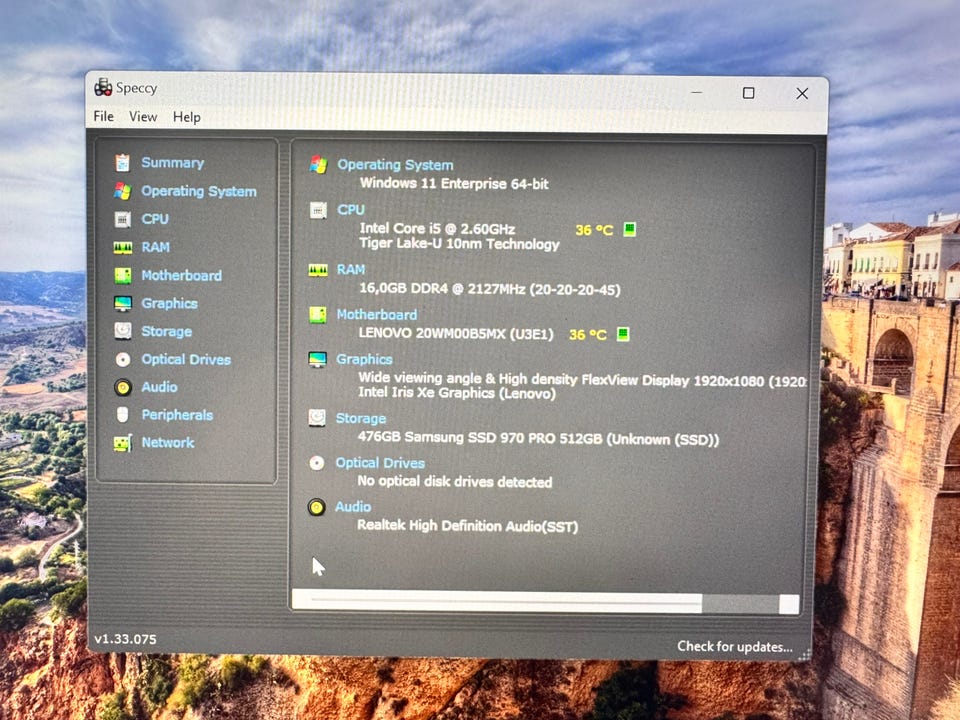Click the CPU temperature value 36 °C

coord(594,230)
